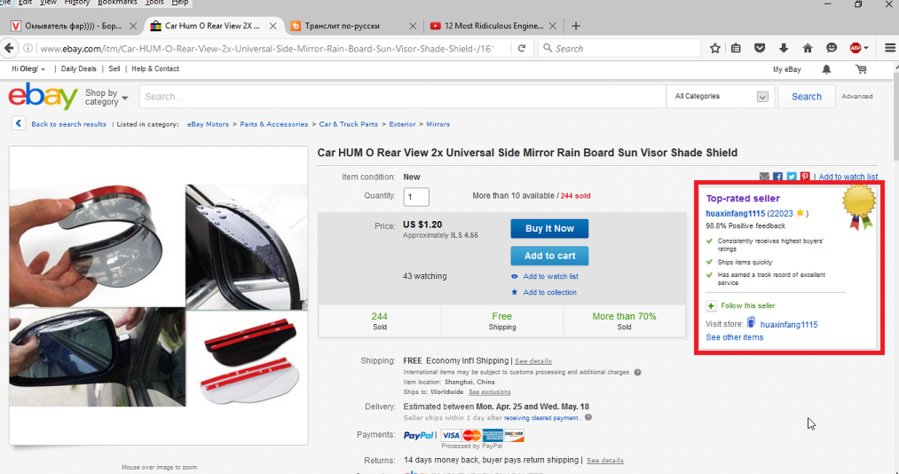Click the main product image

point(158,295)
